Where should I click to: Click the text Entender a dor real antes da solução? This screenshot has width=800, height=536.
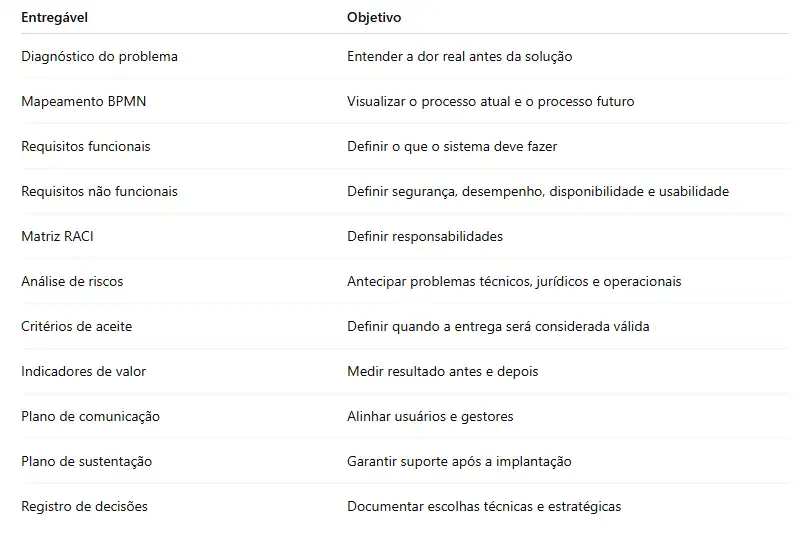pos(460,56)
